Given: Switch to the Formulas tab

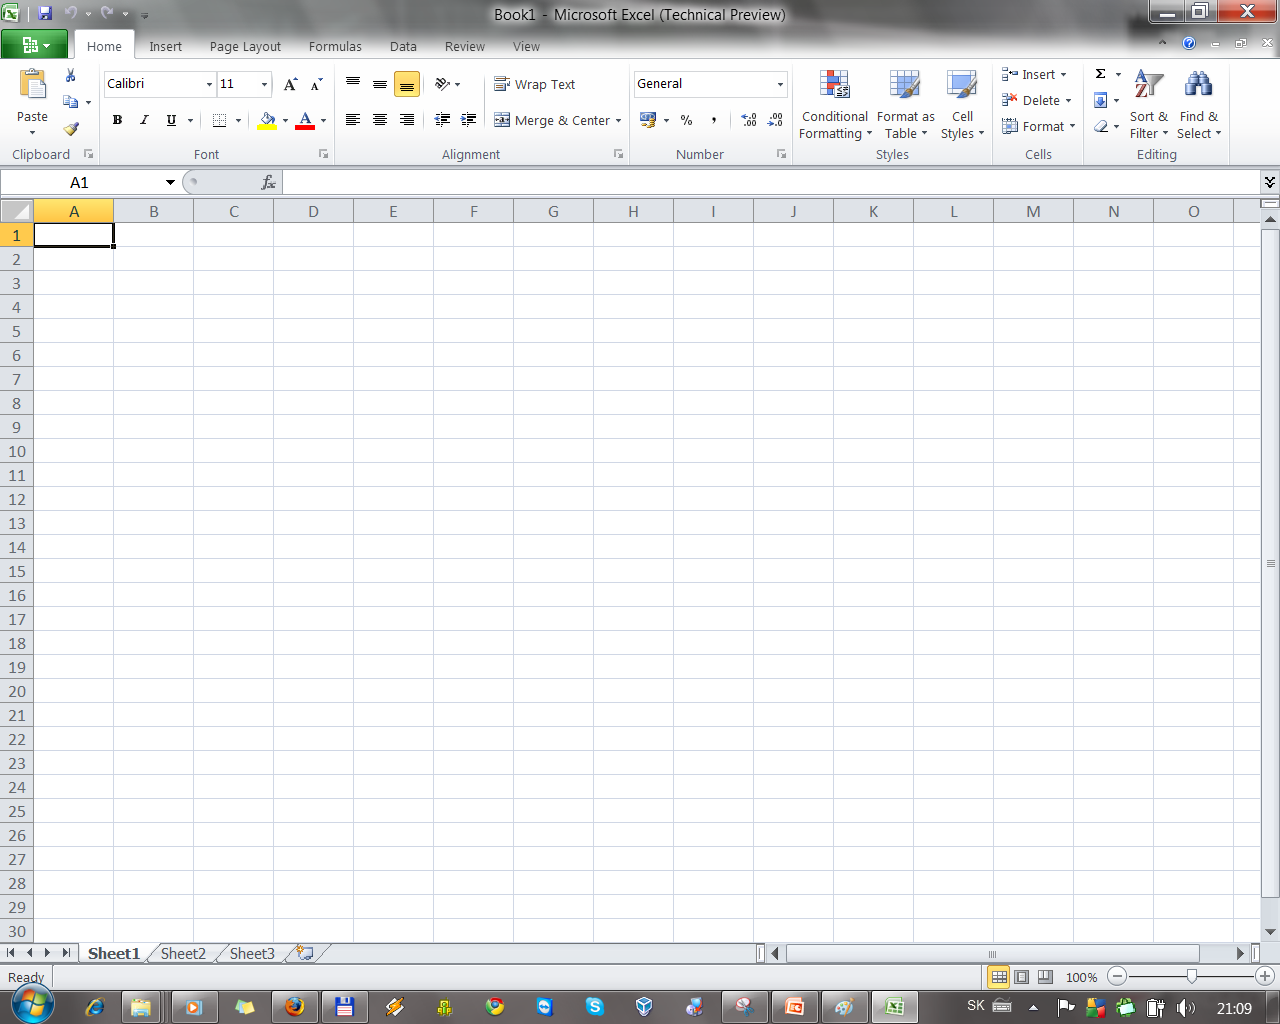Looking at the screenshot, I should (335, 46).
